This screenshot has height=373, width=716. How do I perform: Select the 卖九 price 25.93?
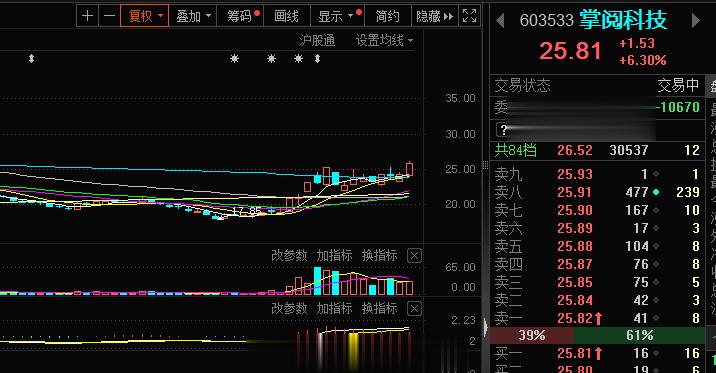[574, 174]
